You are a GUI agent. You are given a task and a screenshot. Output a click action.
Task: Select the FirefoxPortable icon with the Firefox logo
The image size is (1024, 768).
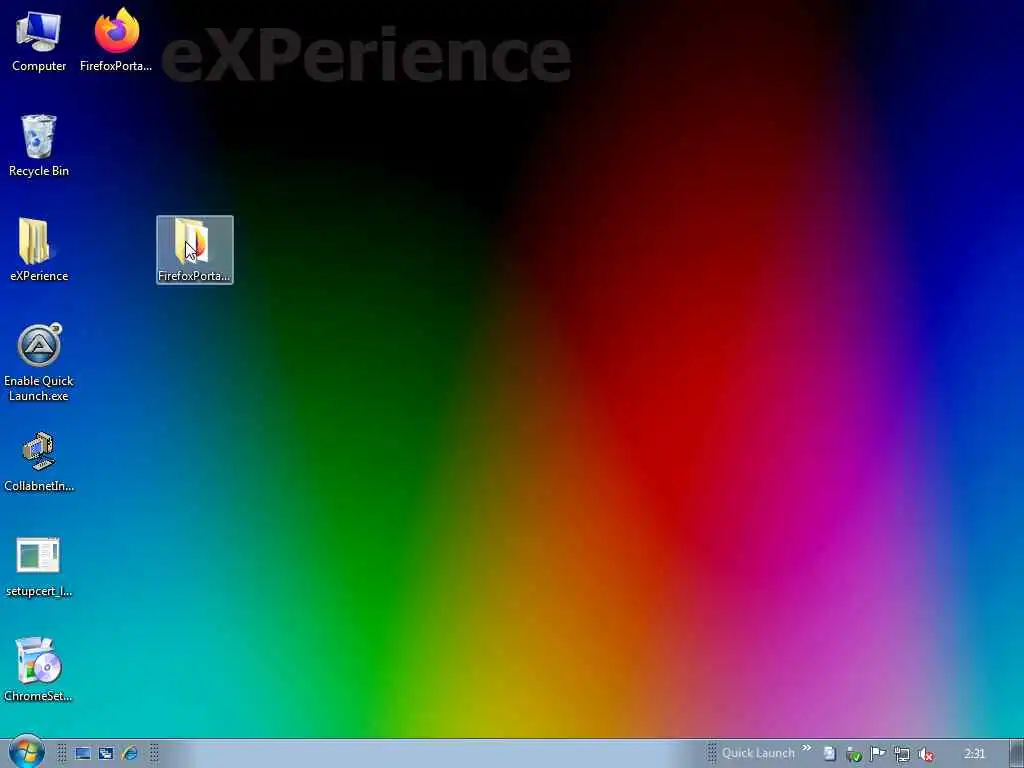(x=116, y=40)
